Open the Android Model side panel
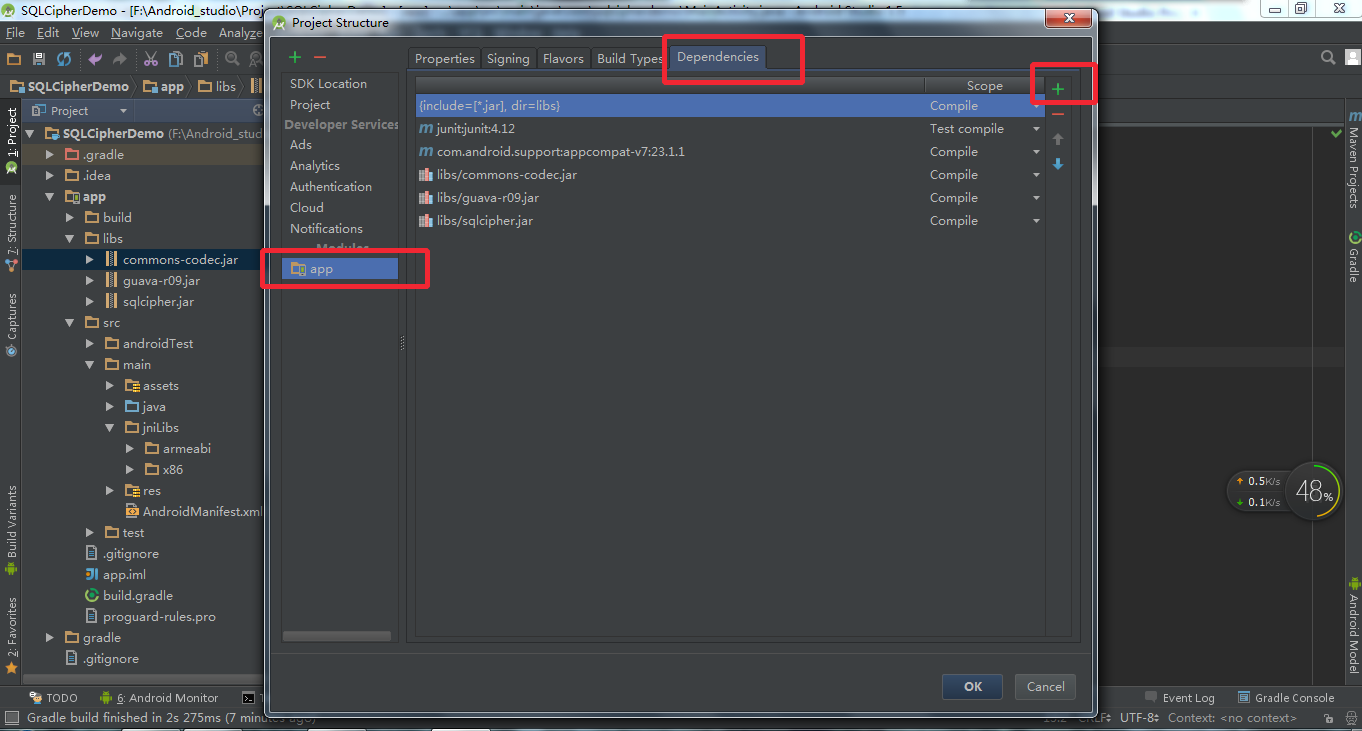 [x=1354, y=625]
